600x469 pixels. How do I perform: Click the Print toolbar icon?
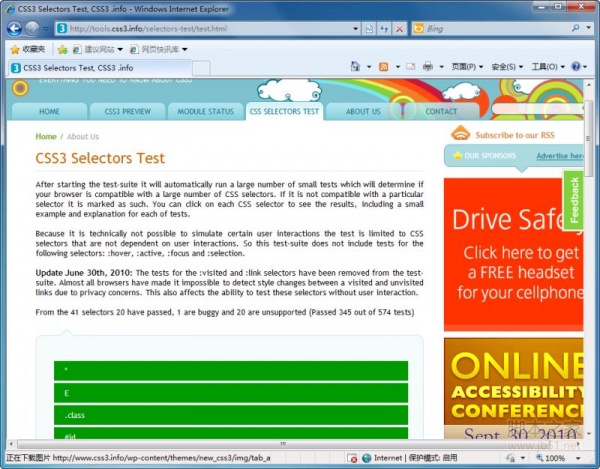pos(427,67)
